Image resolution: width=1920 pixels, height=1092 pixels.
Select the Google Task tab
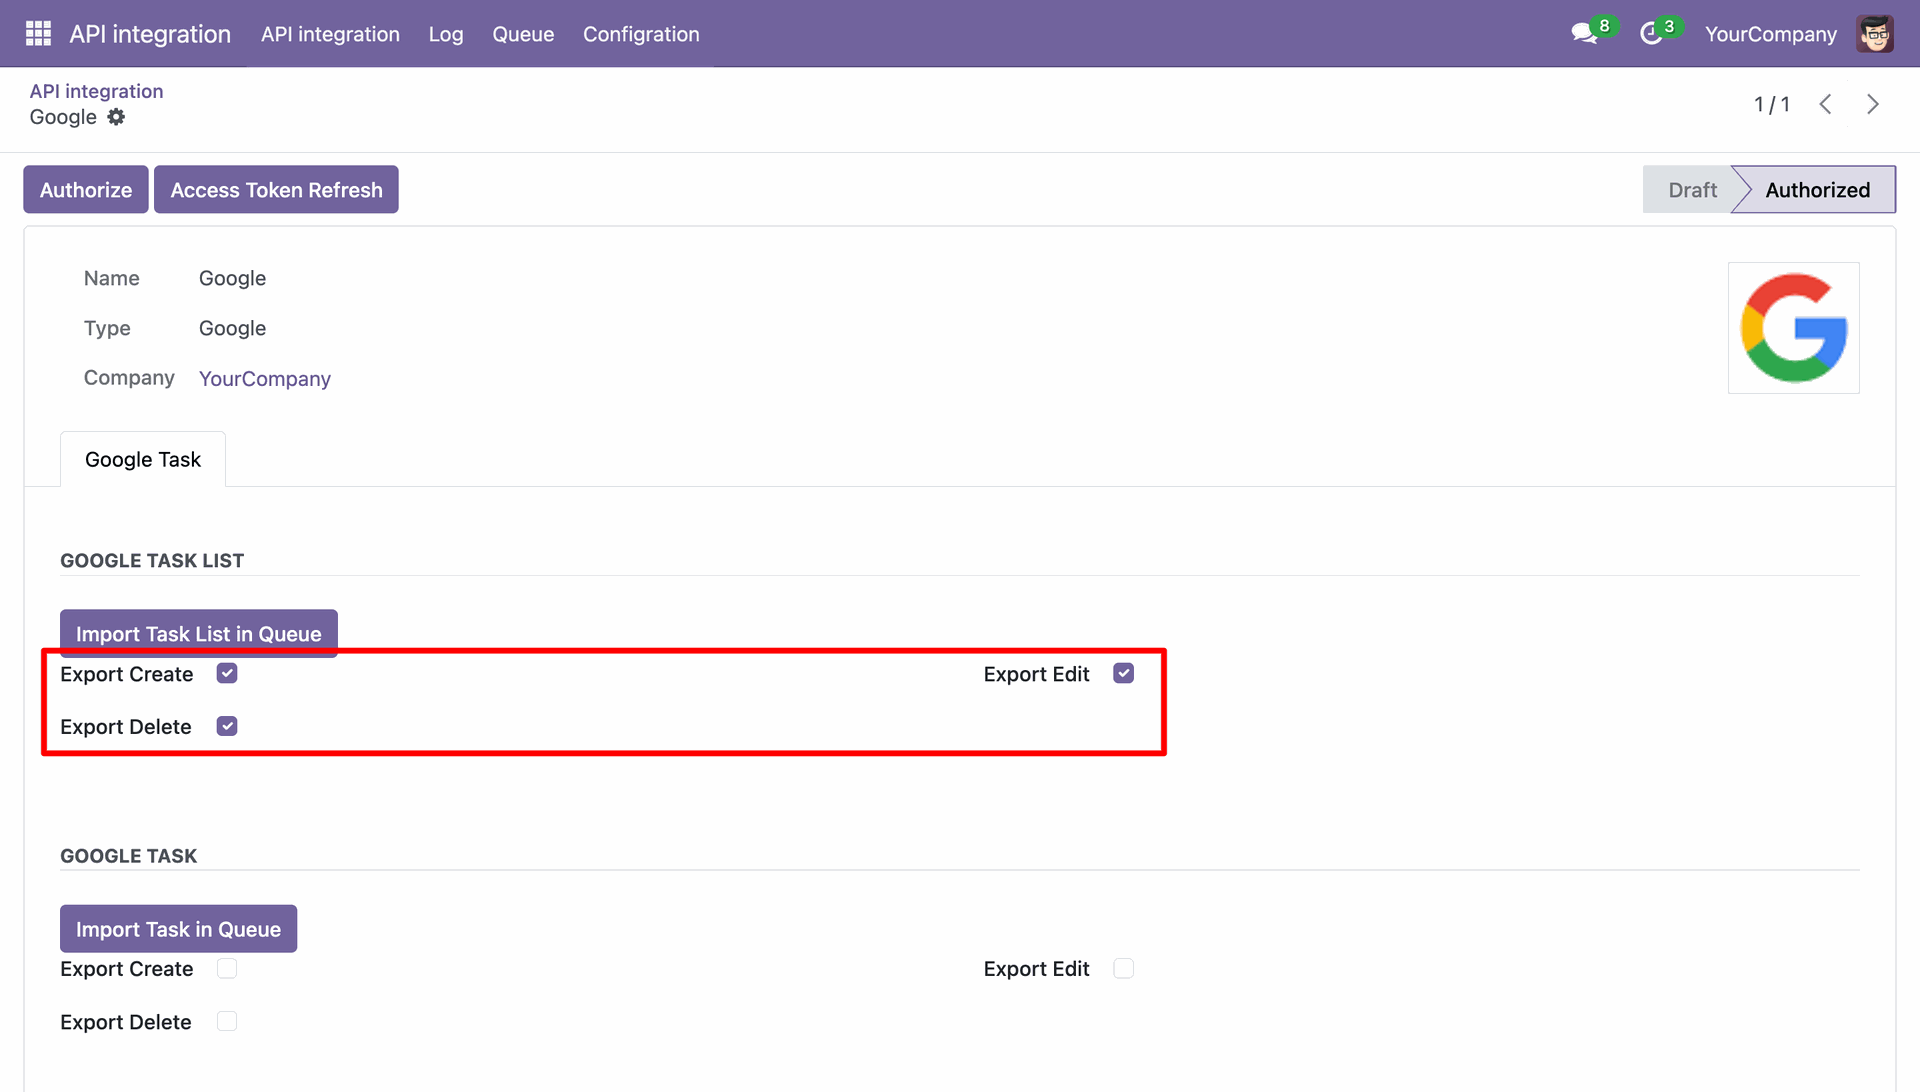click(143, 459)
